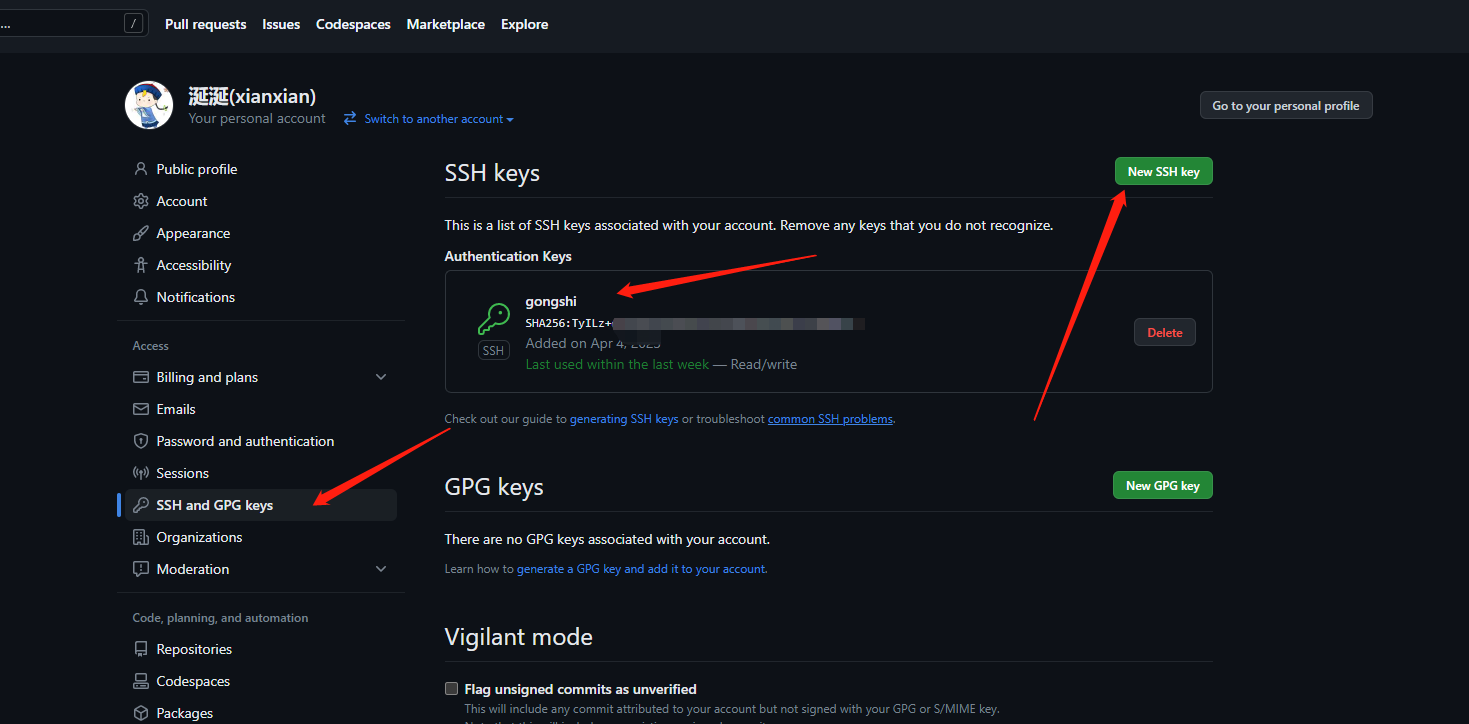Click Last used within the last week text
The image size is (1469, 724).
617,364
